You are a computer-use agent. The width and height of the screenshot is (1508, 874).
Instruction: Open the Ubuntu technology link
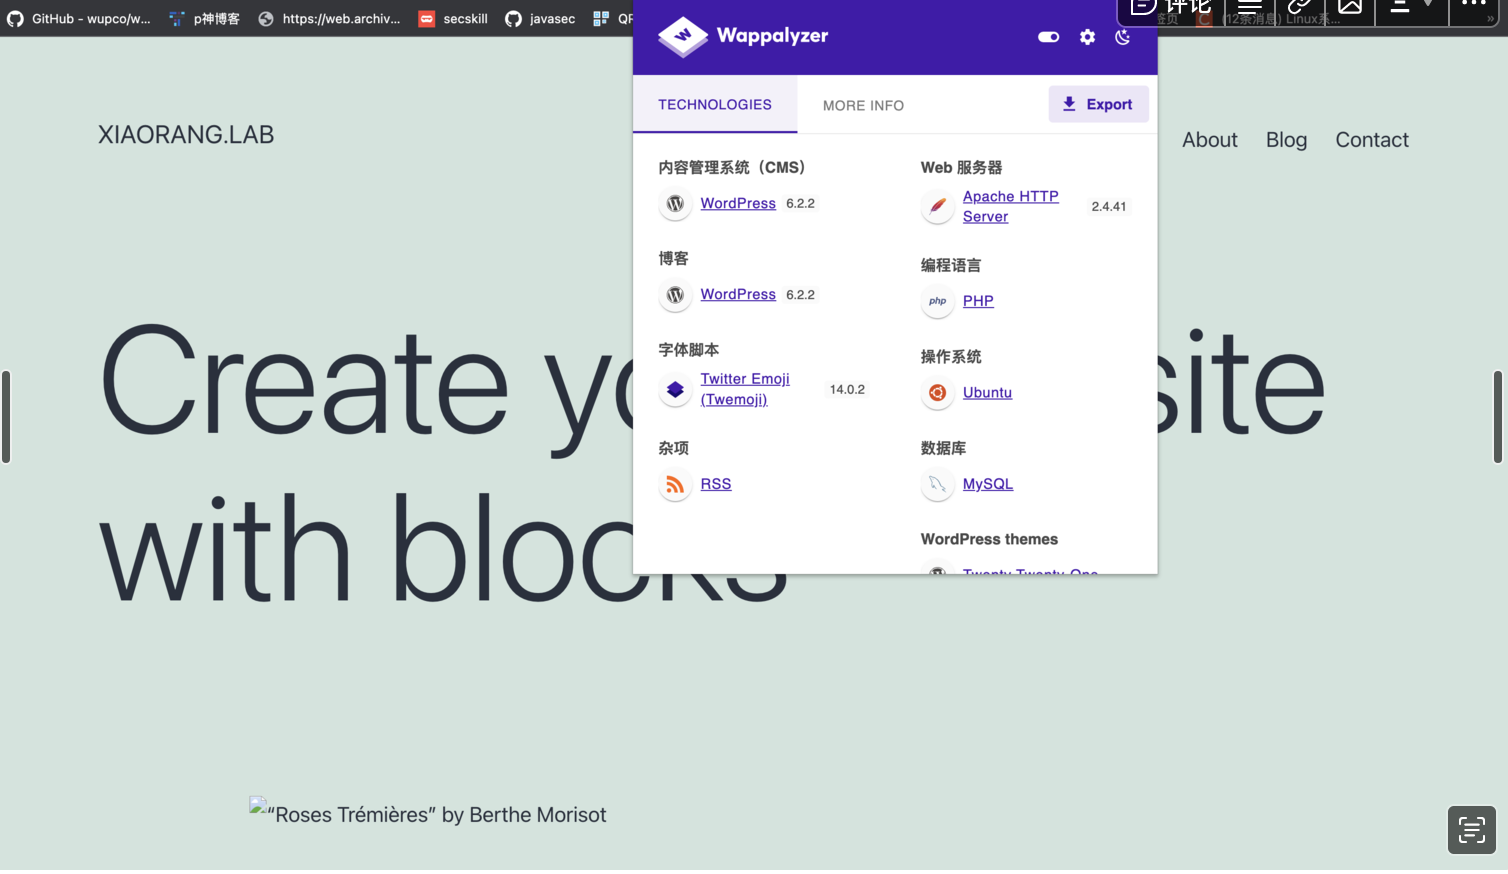click(987, 392)
